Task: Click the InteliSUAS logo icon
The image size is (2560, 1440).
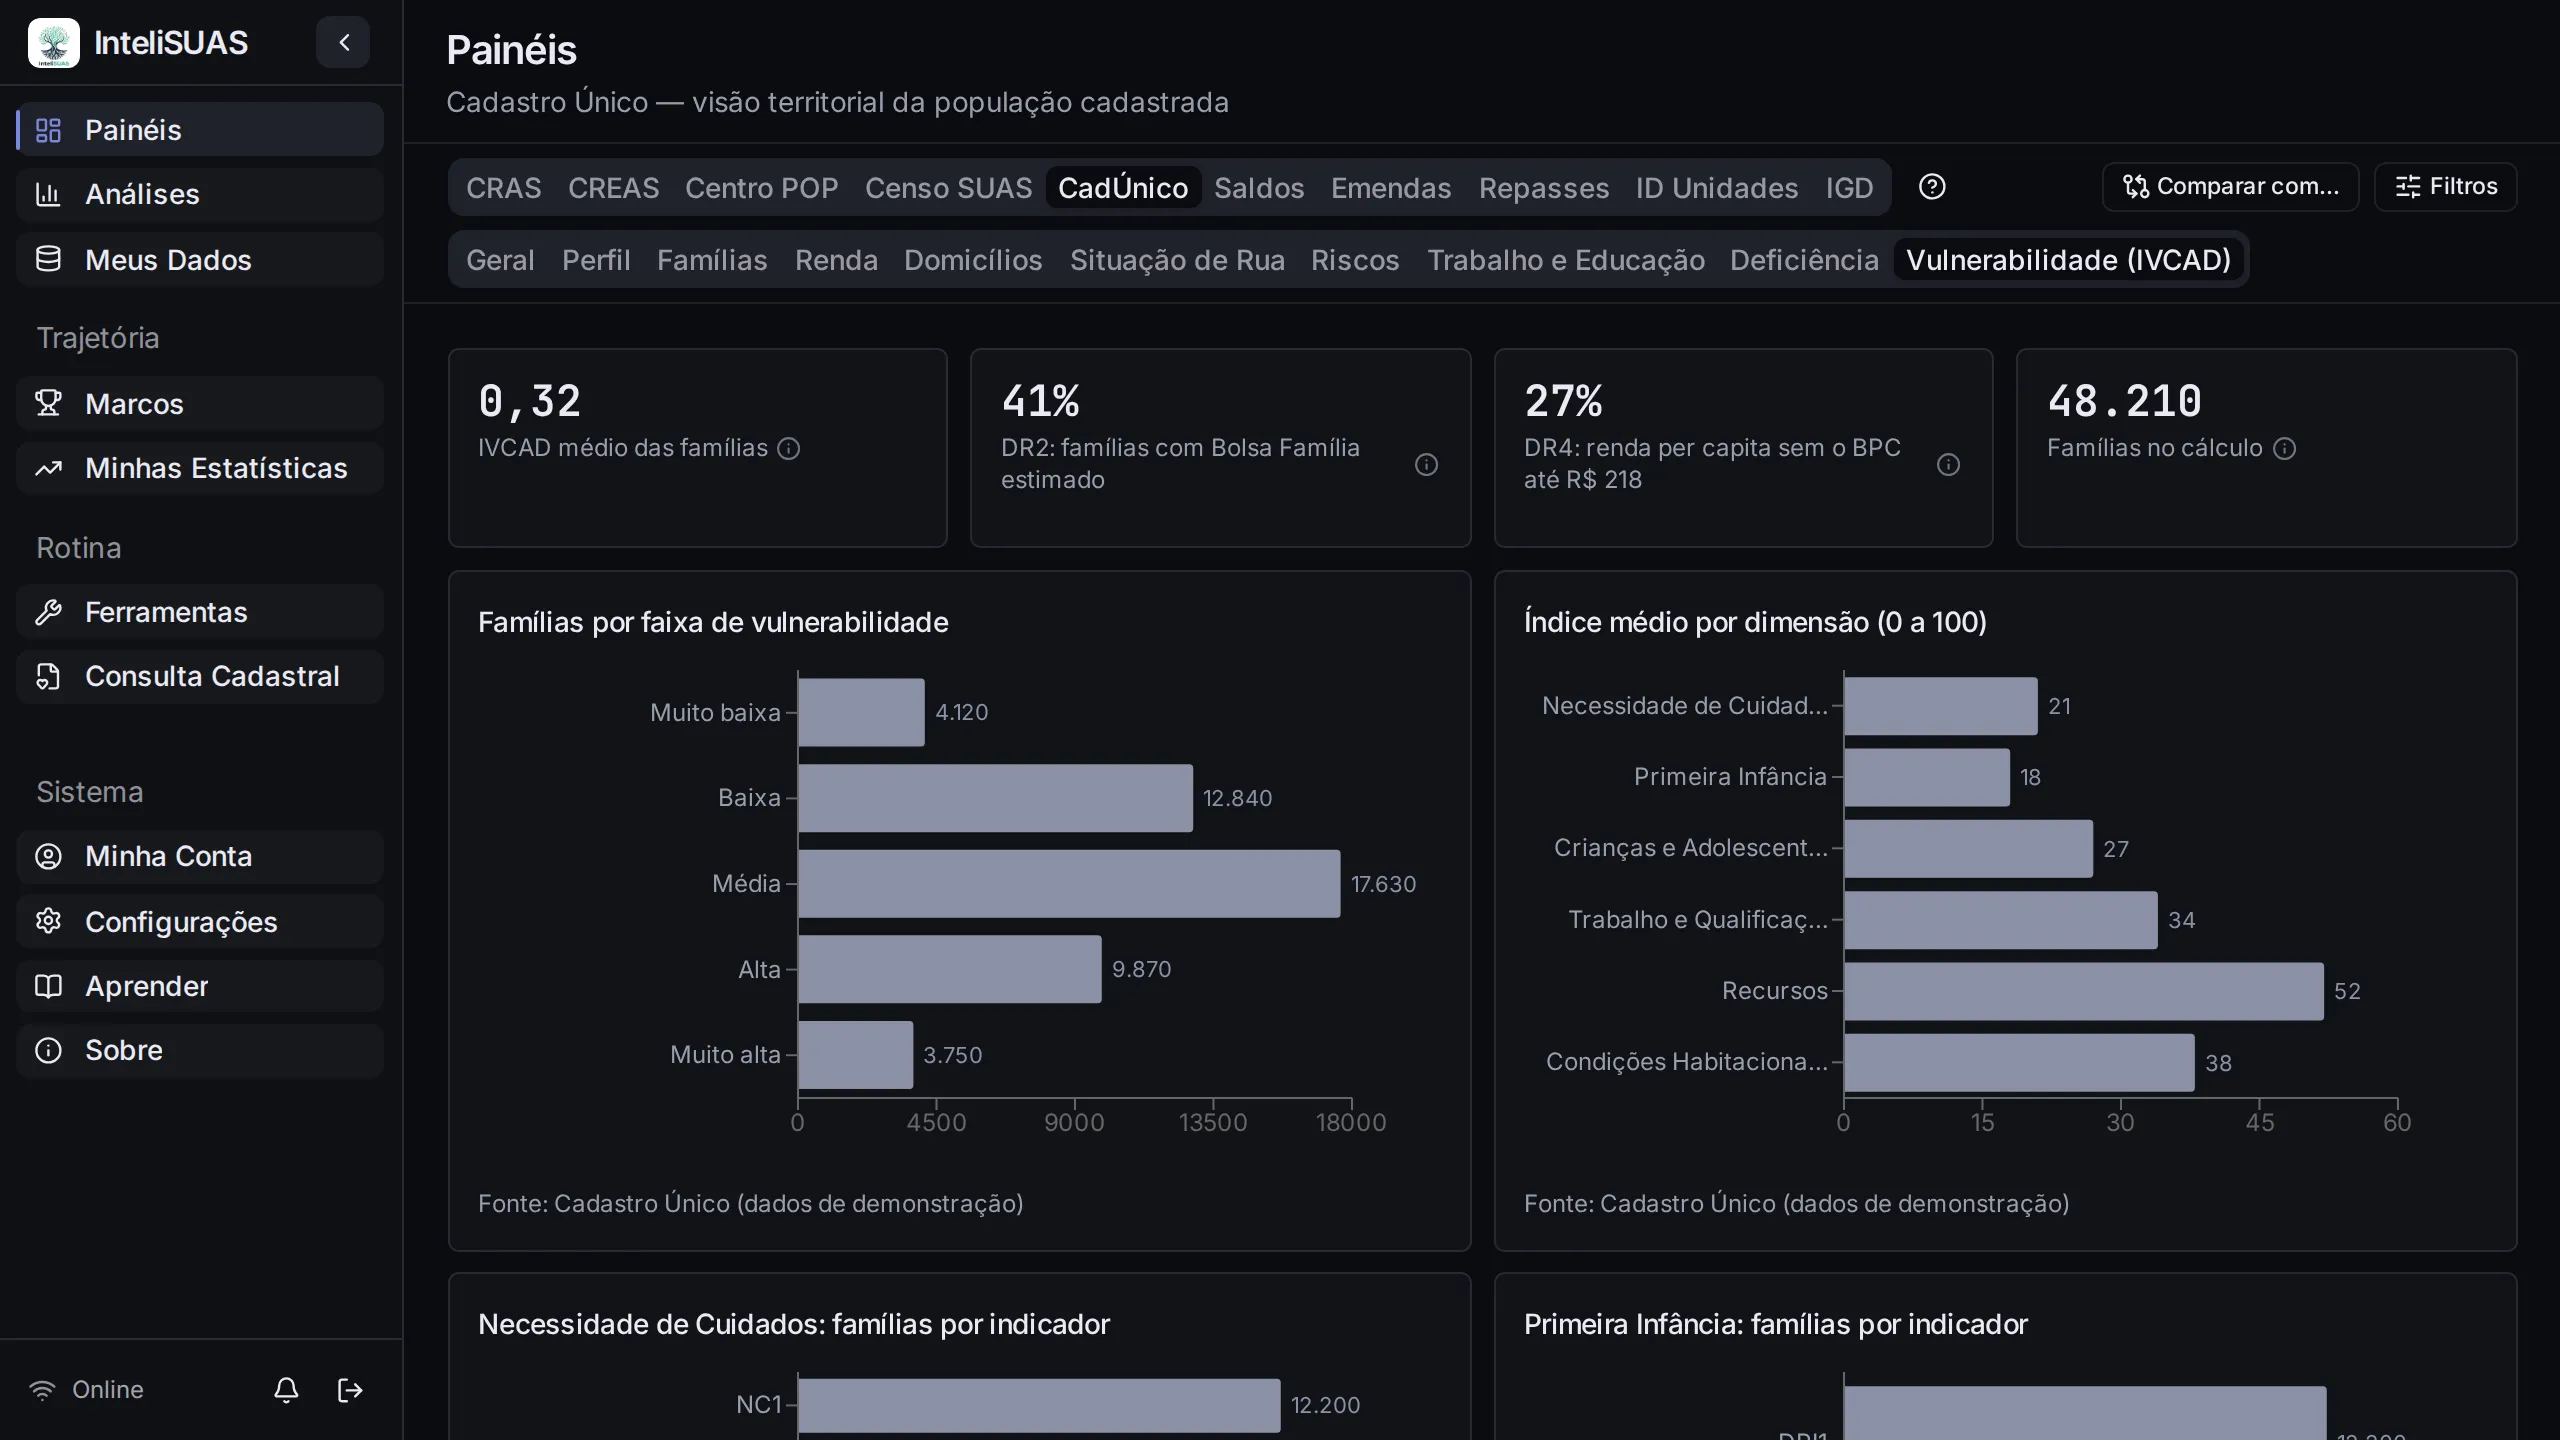Action: [x=54, y=43]
